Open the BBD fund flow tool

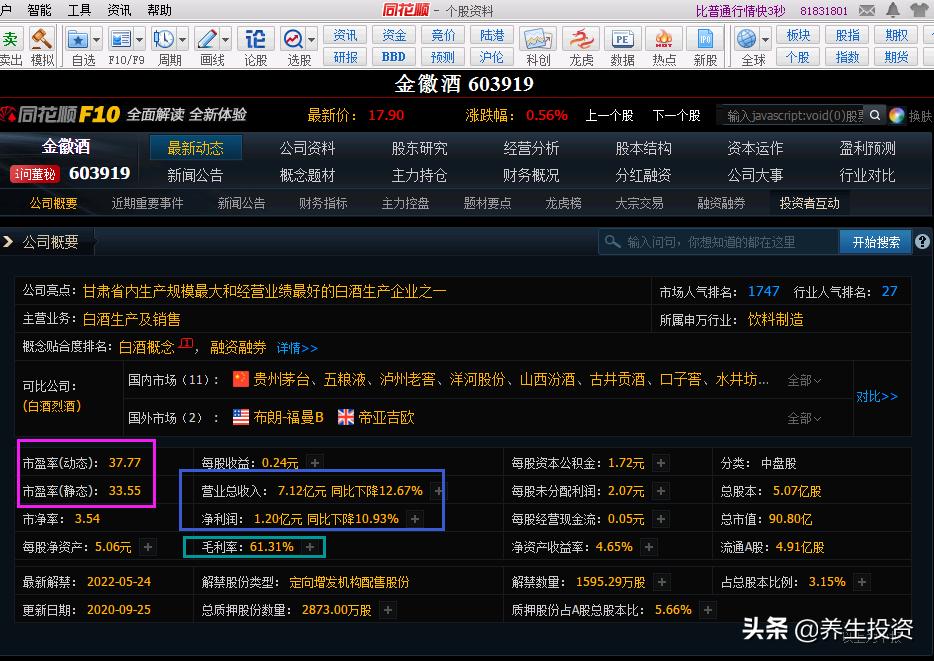click(x=392, y=56)
